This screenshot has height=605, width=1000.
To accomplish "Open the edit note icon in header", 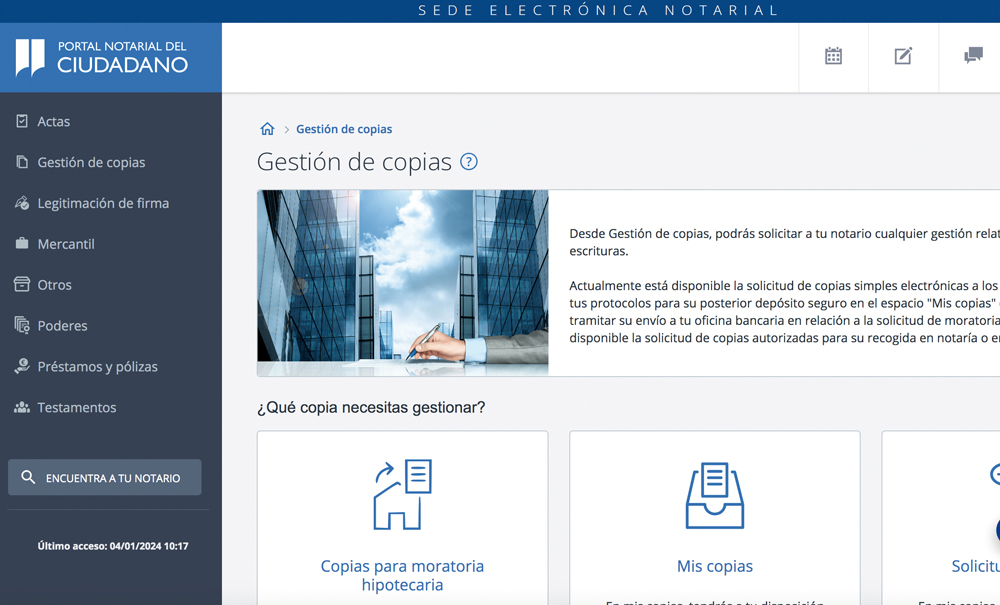I will coord(903,56).
